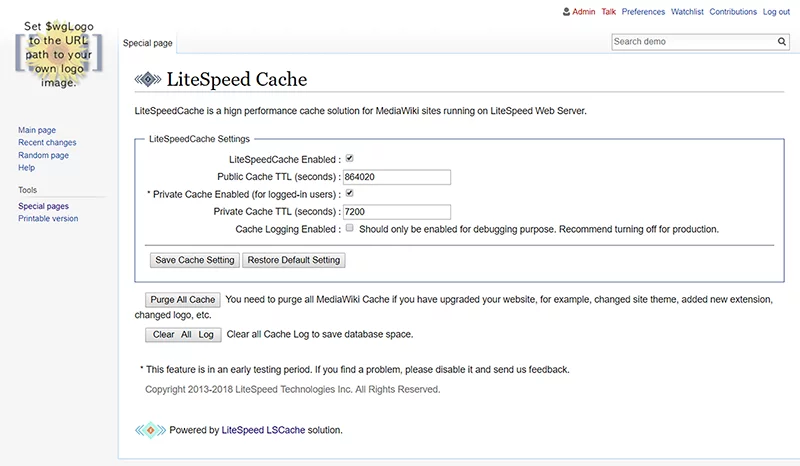
Task: Click the Public Cache TTL label
Action: click(x=279, y=177)
